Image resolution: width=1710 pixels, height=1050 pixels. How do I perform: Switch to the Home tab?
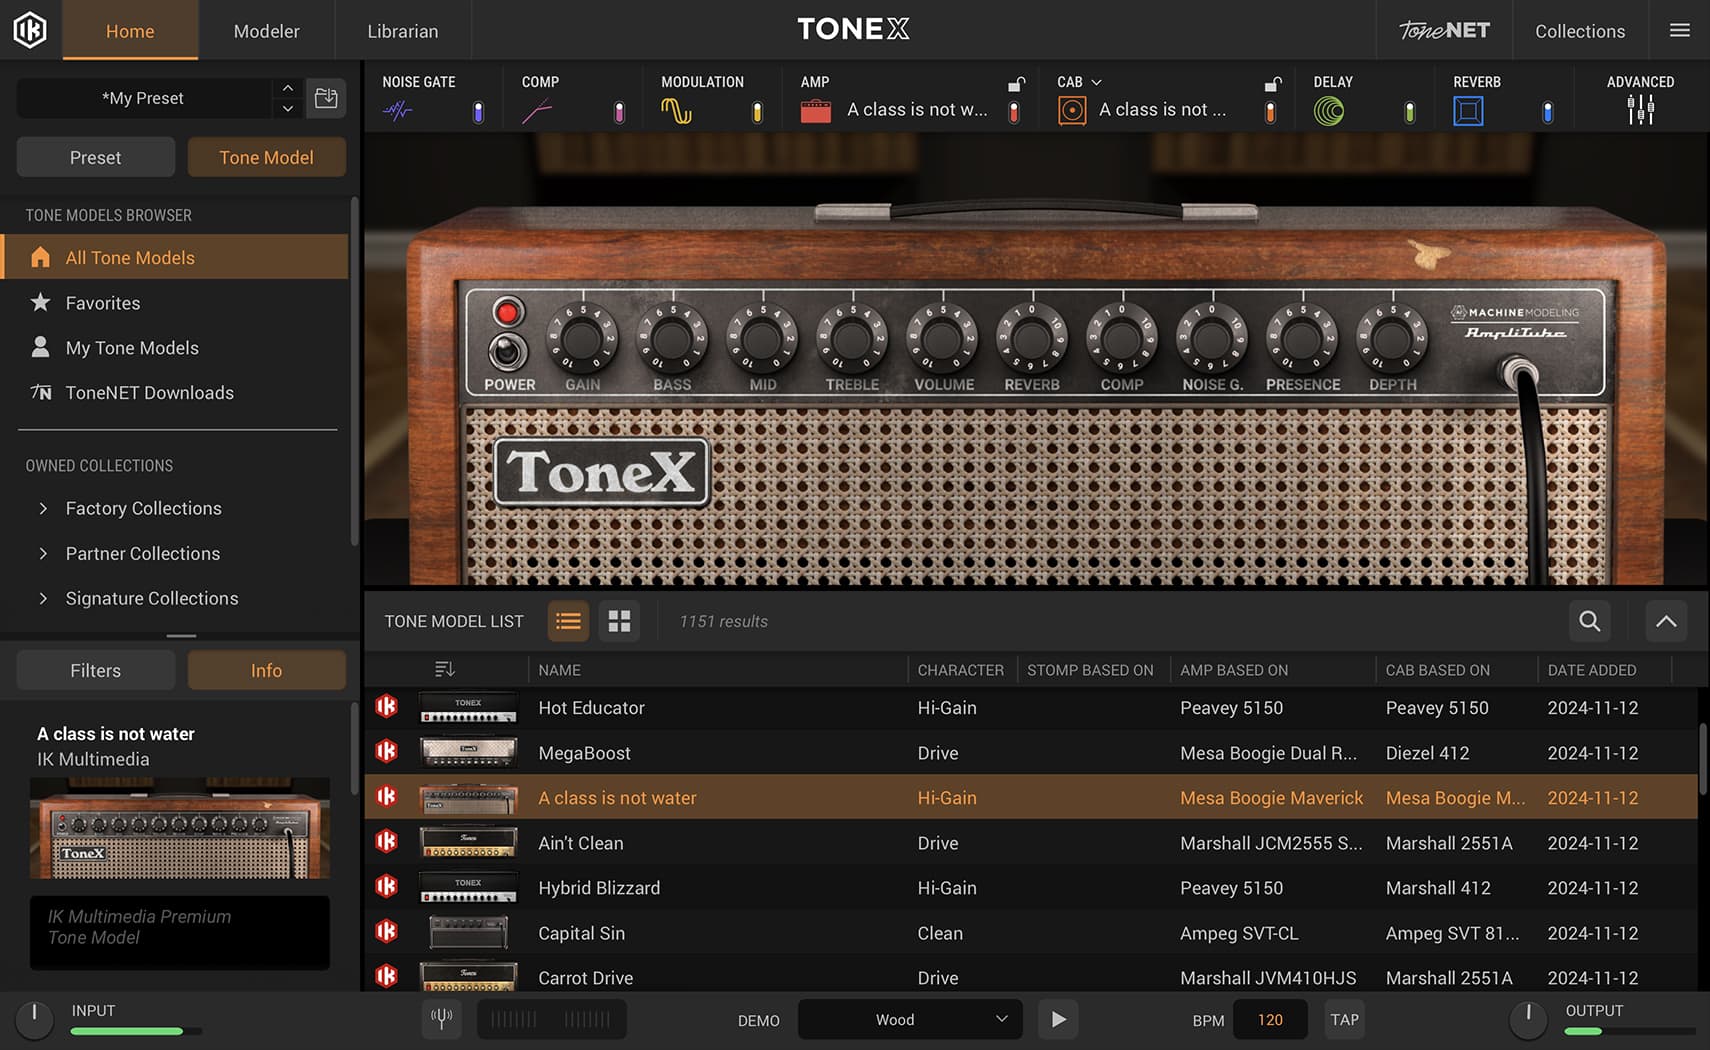tap(130, 30)
